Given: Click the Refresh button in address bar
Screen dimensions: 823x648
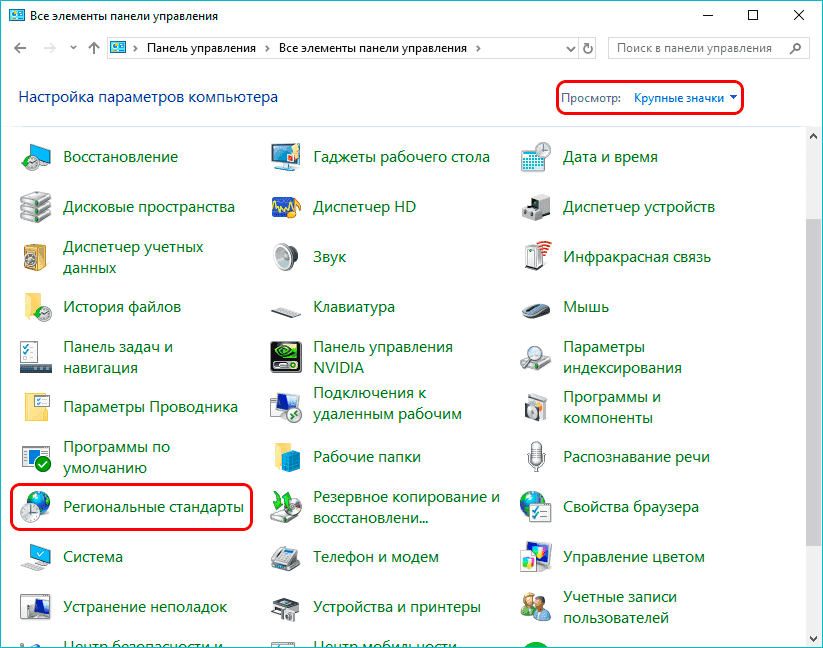Looking at the screenshot, I should click(588, 47).
